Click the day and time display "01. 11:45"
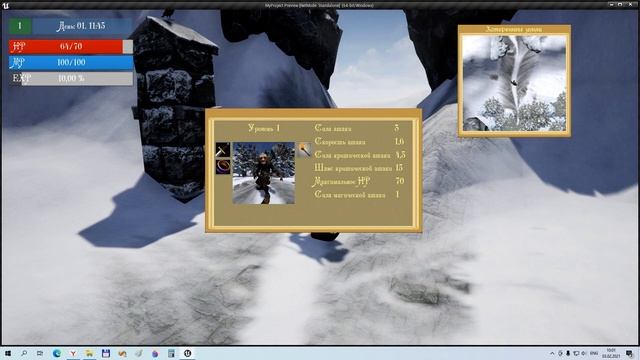This screenshot has height=360, width=640. pyautogui.click(x=82, y=26)
